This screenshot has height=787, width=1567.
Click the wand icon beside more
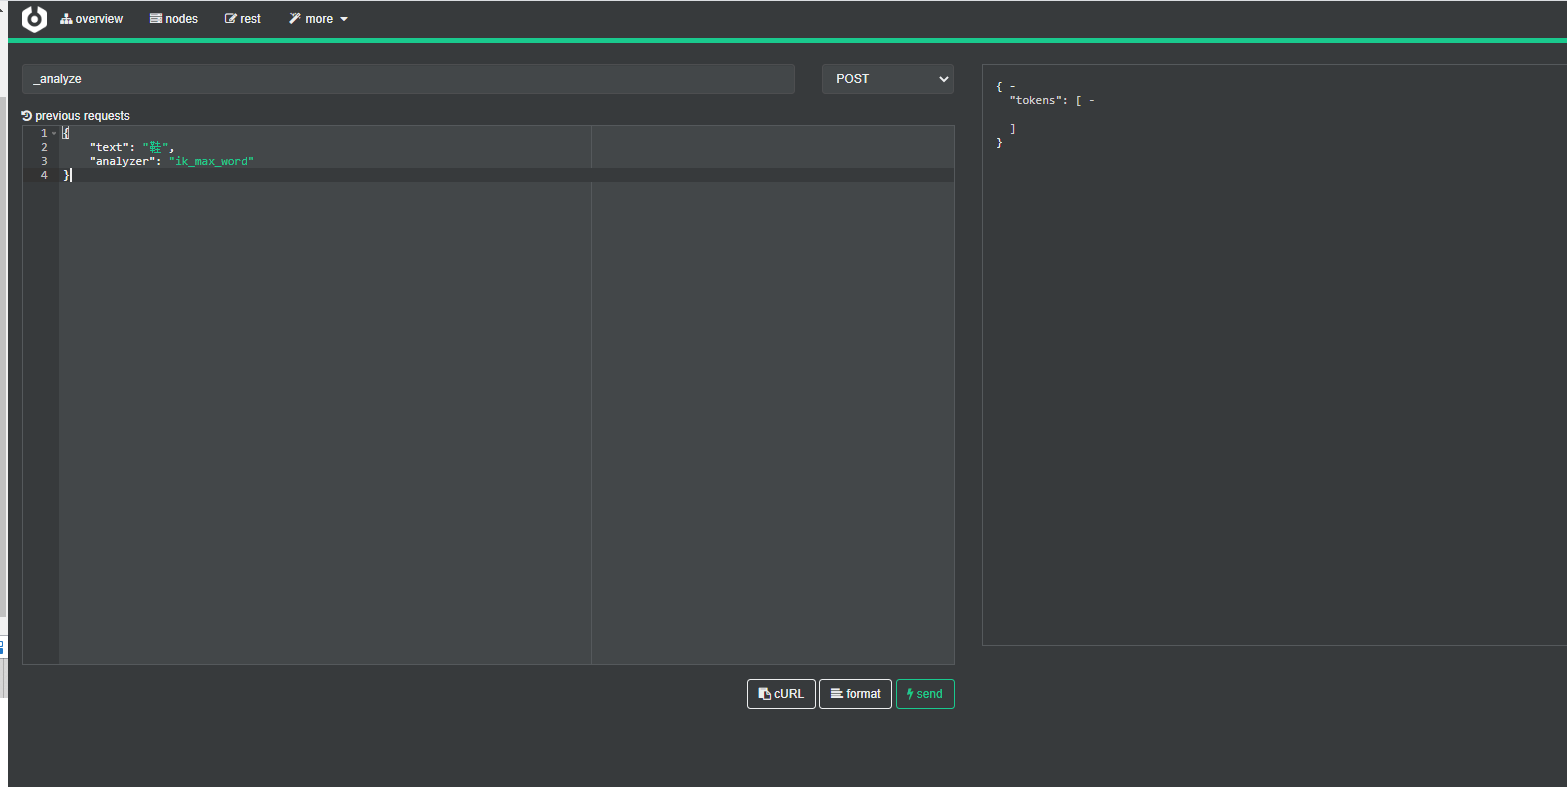(294, 18)
